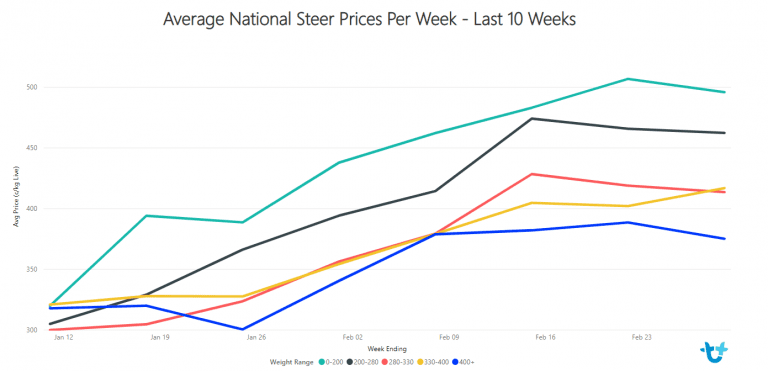Click the Avg Price vertical axis title

pyautogui.click(x=16, y=196)
